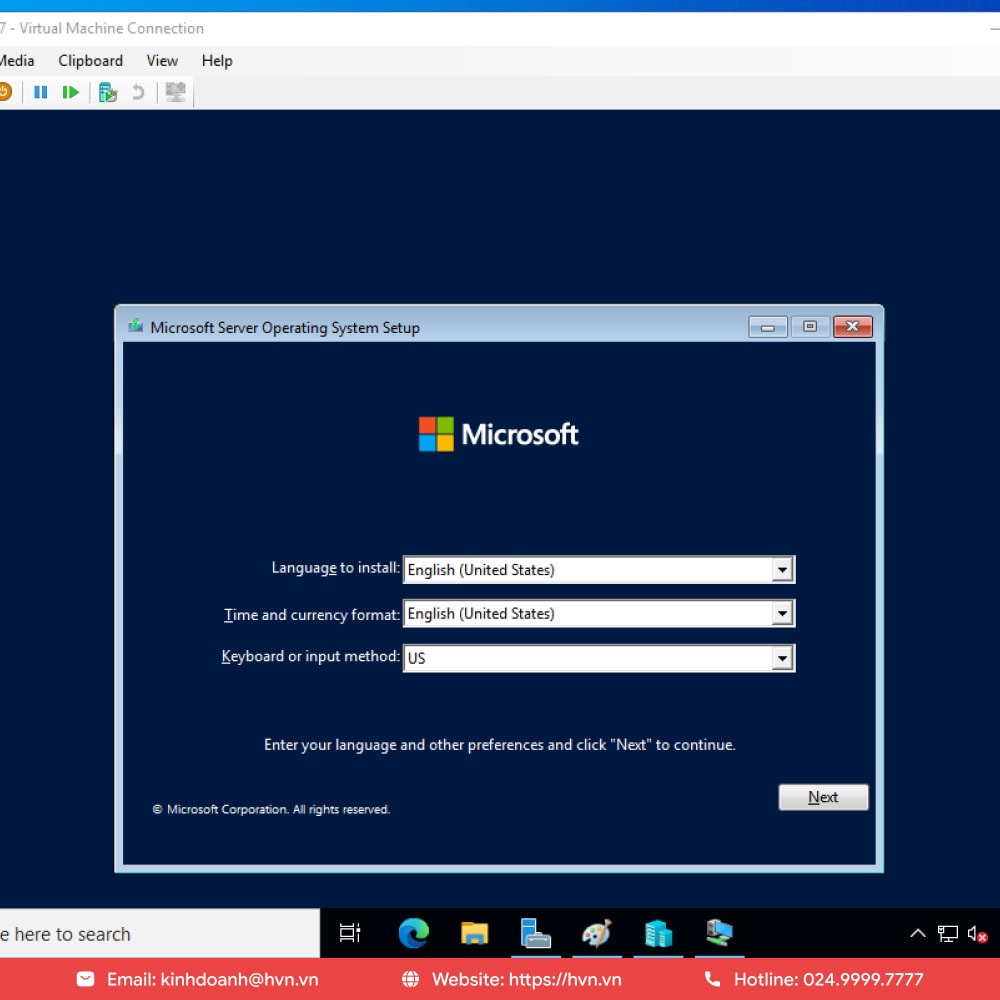
Task: Click the Enhanced Session toolbar icon
Action: coord(175,92)
